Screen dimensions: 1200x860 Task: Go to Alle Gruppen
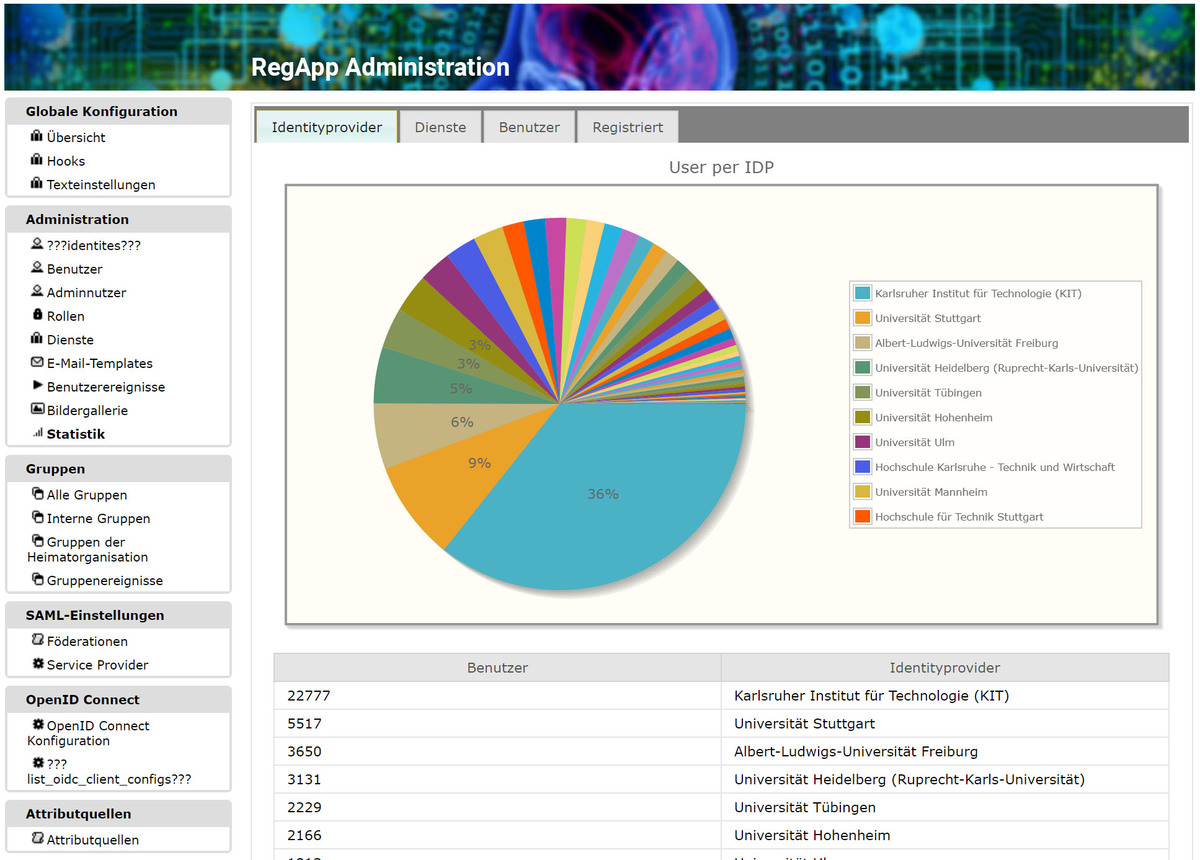pyautogui.click(x=86, y=494)
